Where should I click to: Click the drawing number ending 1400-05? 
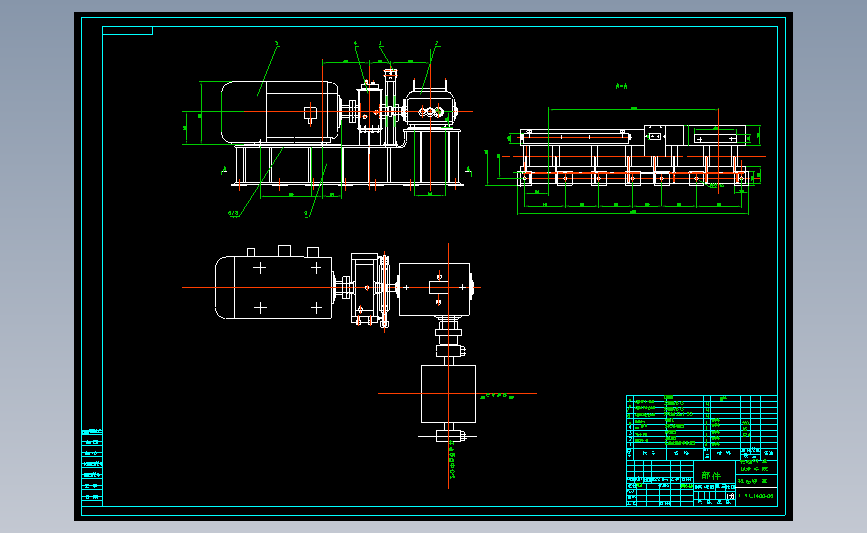tap(756, 496)
